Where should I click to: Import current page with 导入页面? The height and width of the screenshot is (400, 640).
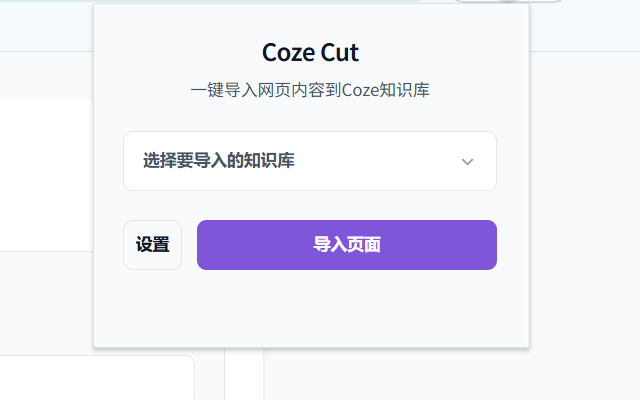[347, 245]
